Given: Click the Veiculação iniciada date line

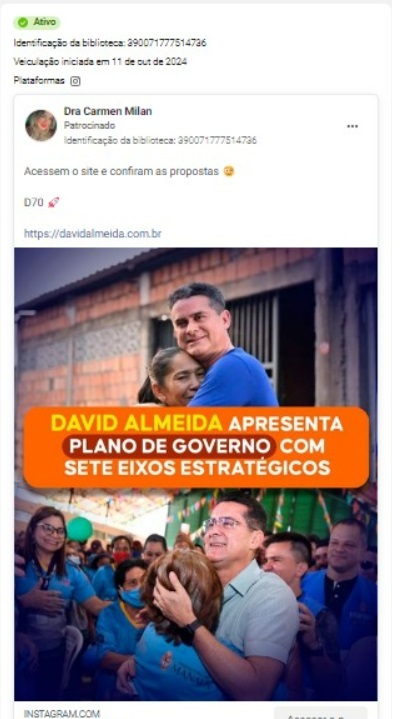Looking at the screenshot, I should 100,61.
